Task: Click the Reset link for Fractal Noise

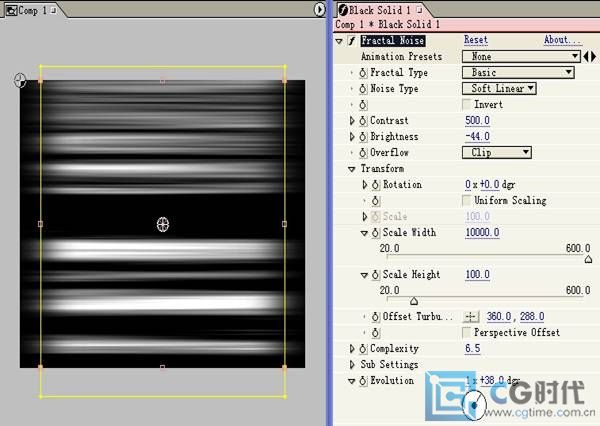Action: pos(476,40)
